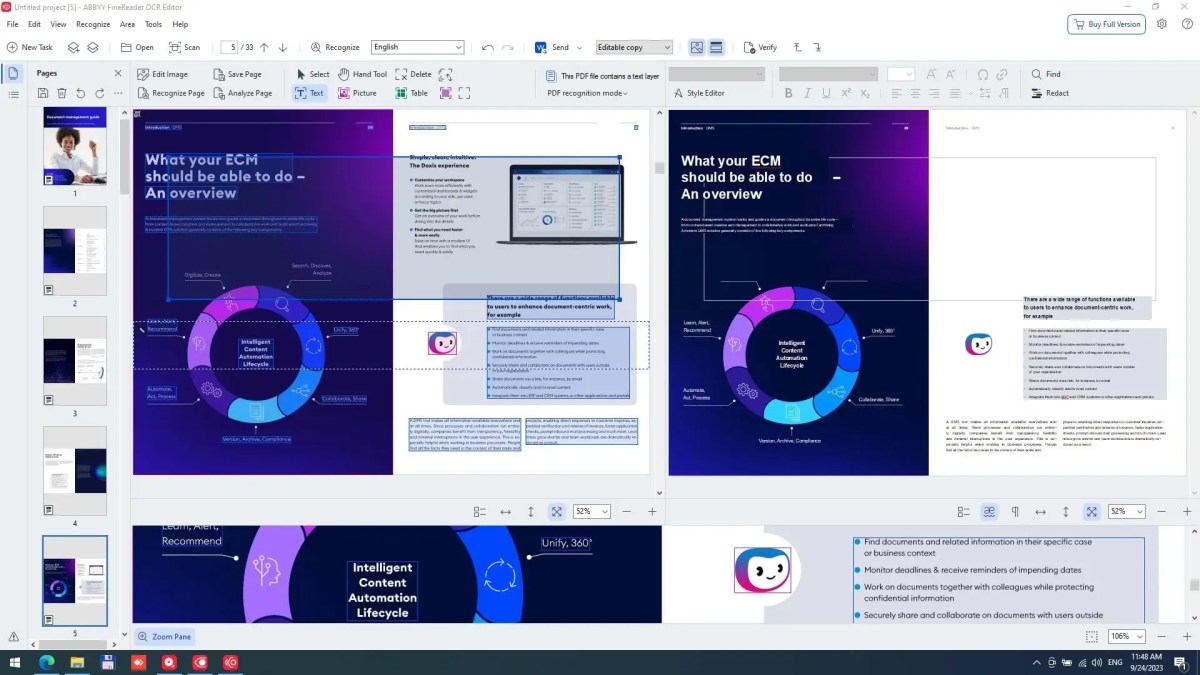
Task: Click the Open folder button
Action: [x=137, y=47]
